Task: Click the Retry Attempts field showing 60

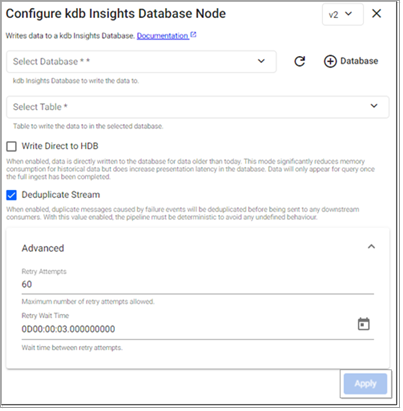Action: click(198, 285)
